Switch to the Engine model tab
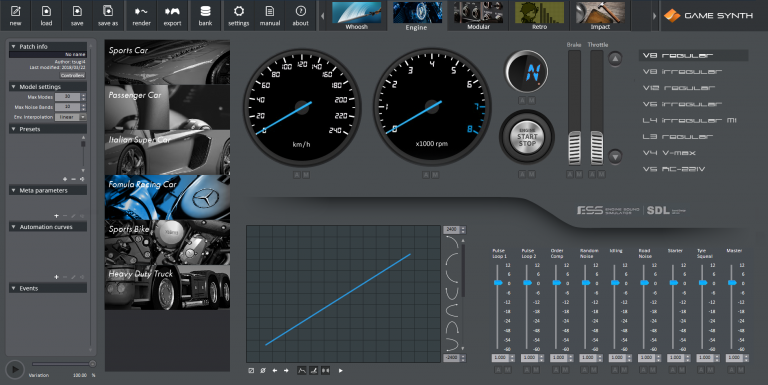This screenshot has height=385, width=768. (x=417, y=16)
